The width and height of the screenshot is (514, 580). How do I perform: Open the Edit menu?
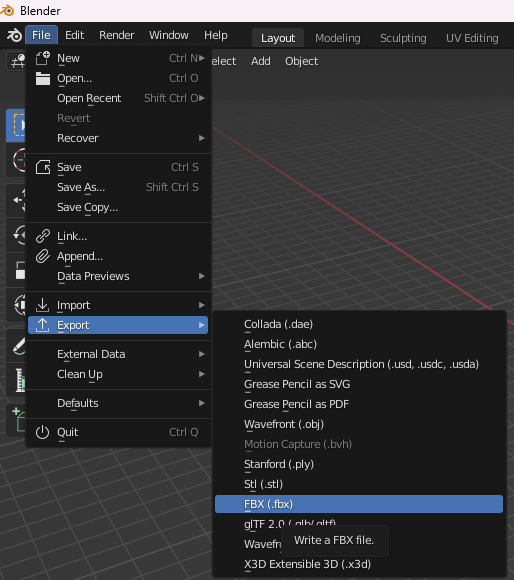coord(74,35)
